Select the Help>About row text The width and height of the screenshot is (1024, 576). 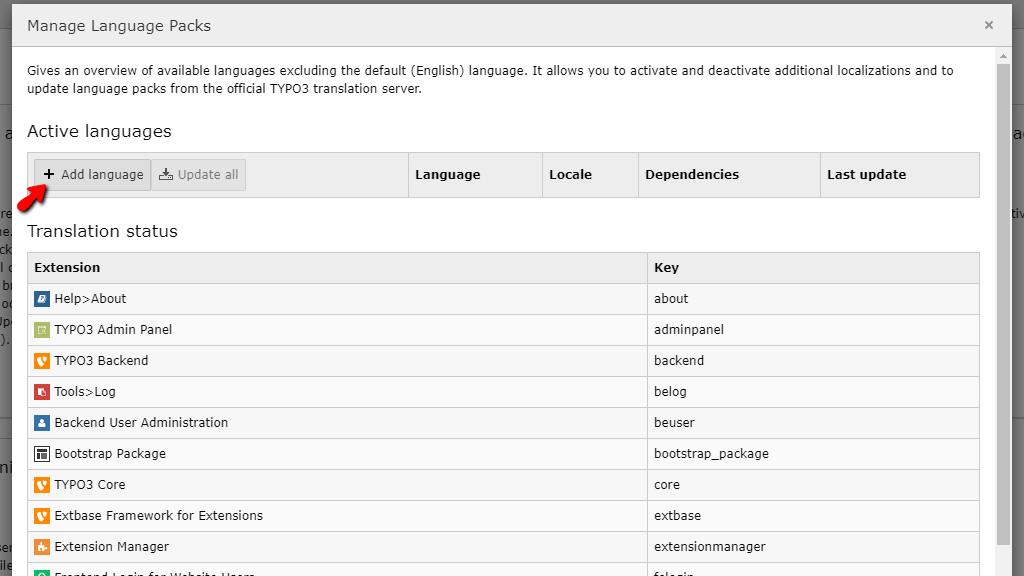point(90,298)
